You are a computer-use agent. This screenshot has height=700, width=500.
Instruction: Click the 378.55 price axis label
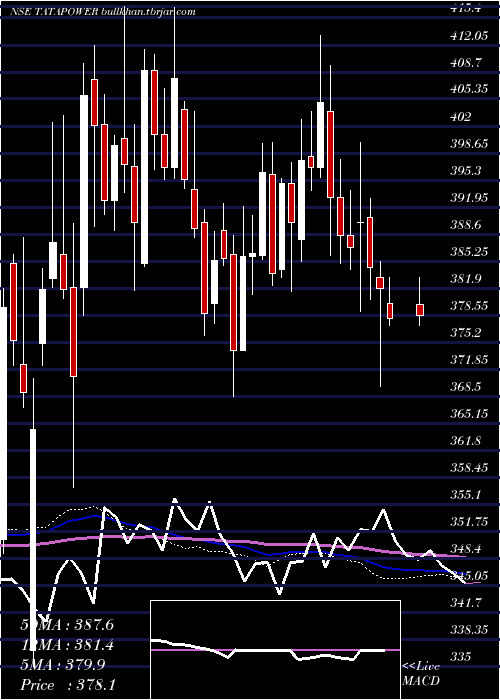click(x=469, y=306)
